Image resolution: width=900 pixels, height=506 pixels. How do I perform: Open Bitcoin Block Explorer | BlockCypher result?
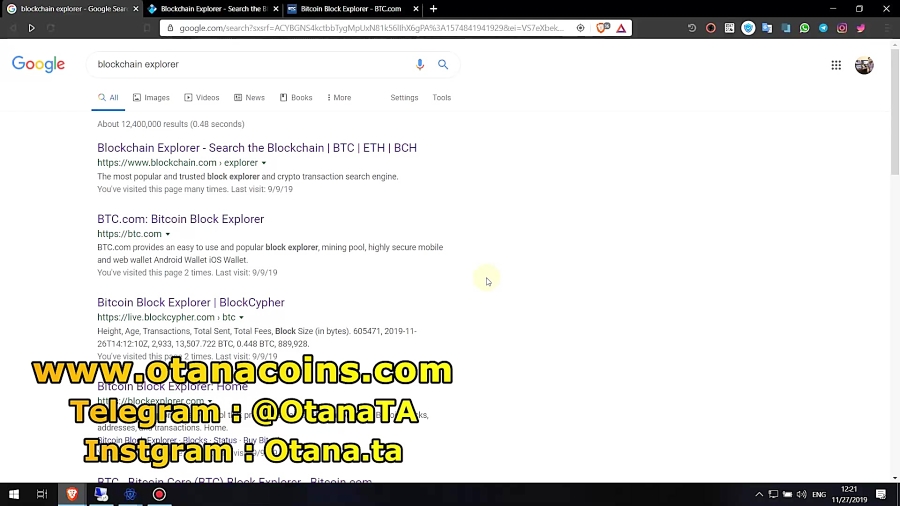(191, 302)
